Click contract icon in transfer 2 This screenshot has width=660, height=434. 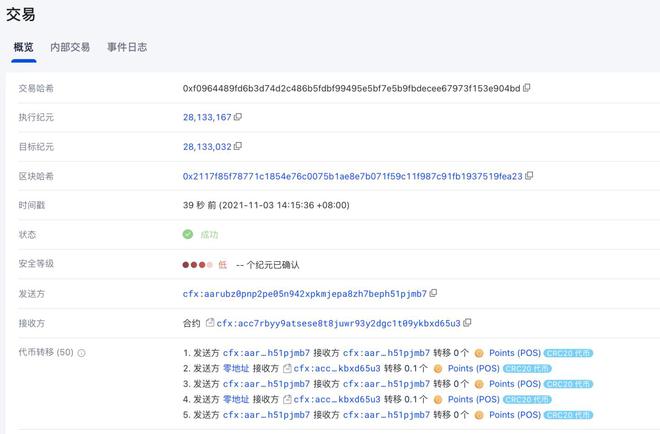point(287,368)
